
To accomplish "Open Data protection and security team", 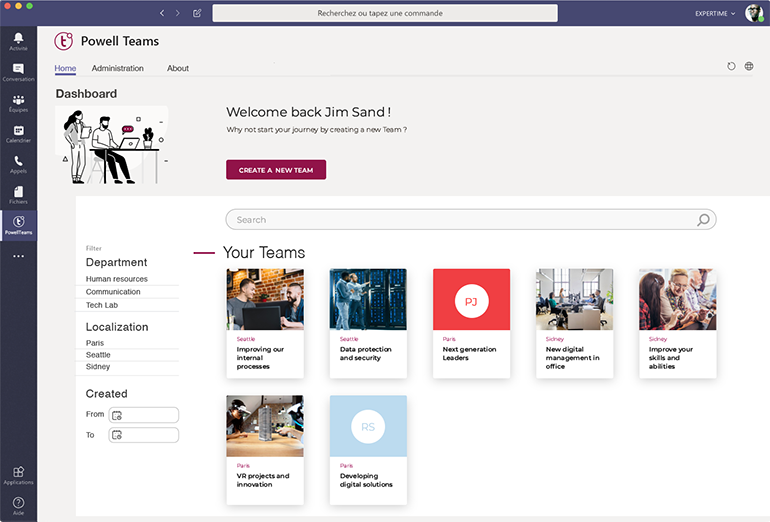I will coord(368,323).
